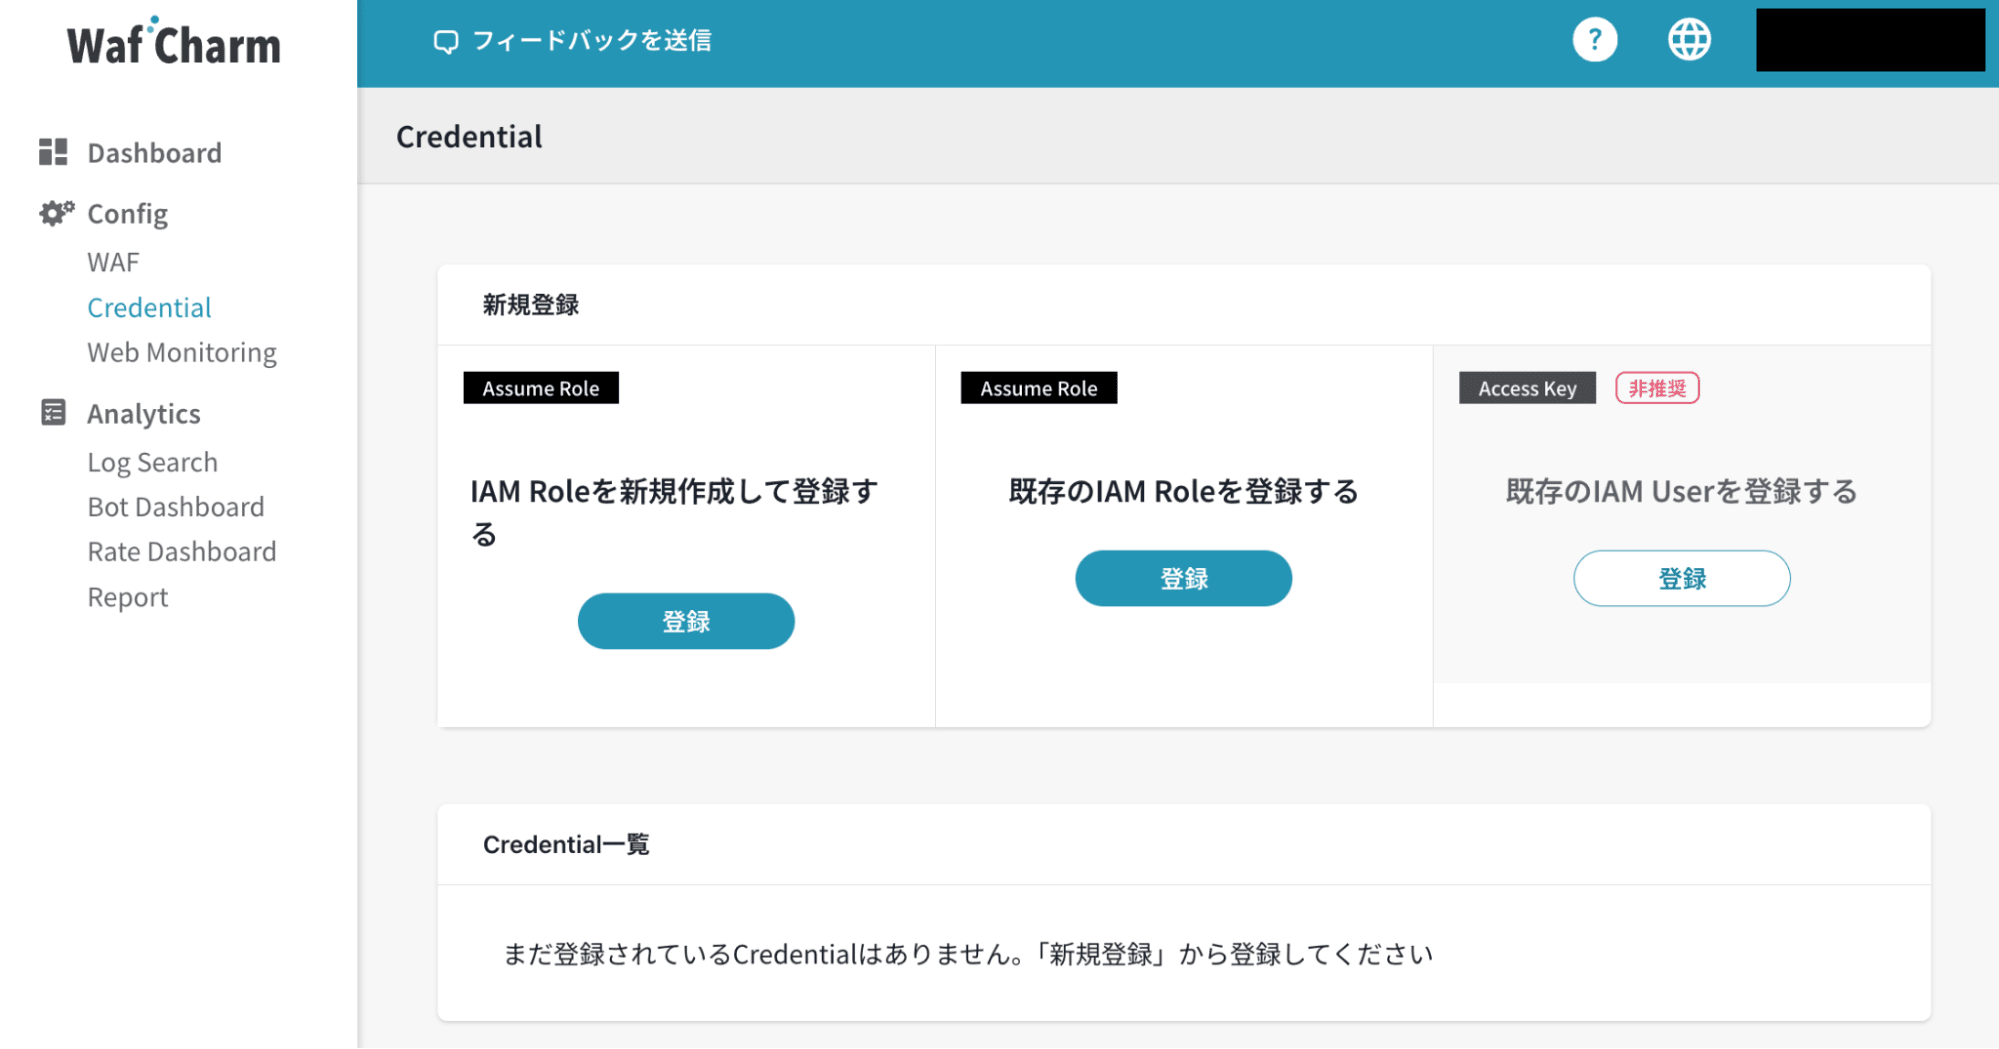The image size is (1999, 1049).
Task: Open help via question mark icon
Action: click(x=1594, y=41)
